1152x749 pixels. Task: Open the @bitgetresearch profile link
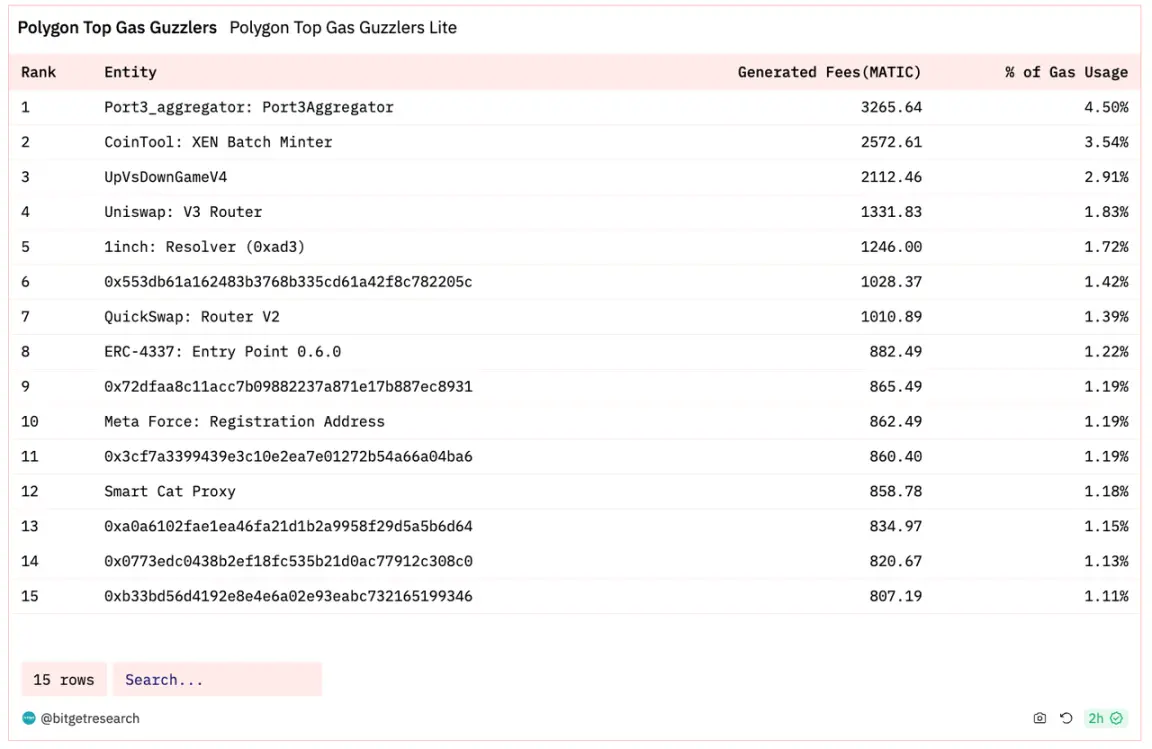(x=90, y=718)
